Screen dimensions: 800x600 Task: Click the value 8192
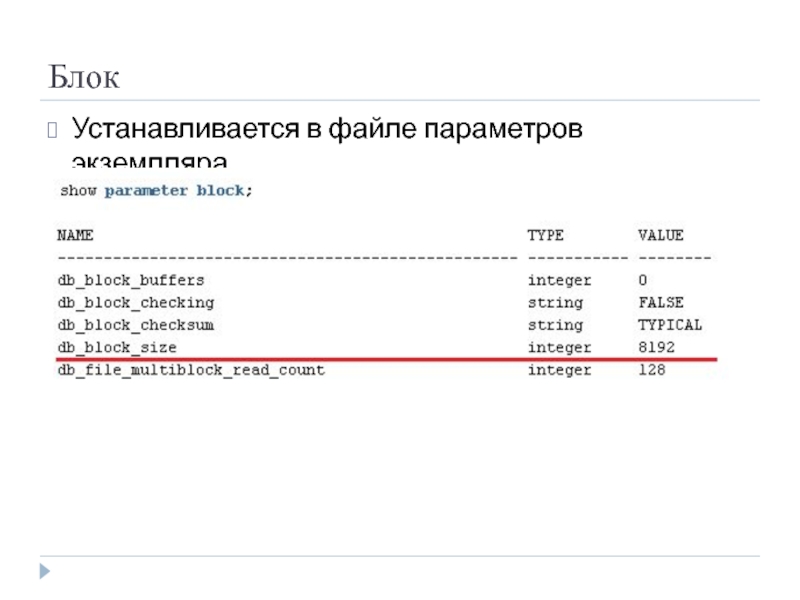(656, 347)
